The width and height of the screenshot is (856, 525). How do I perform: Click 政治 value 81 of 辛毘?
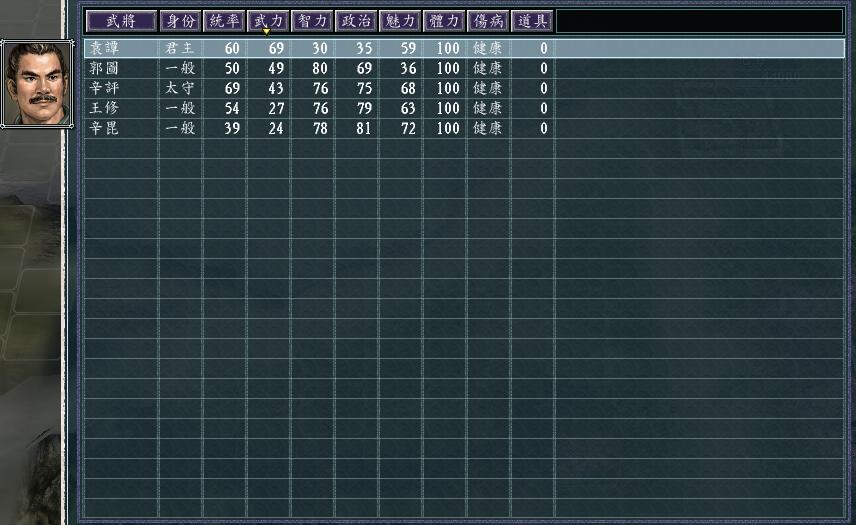click(364, 128)
